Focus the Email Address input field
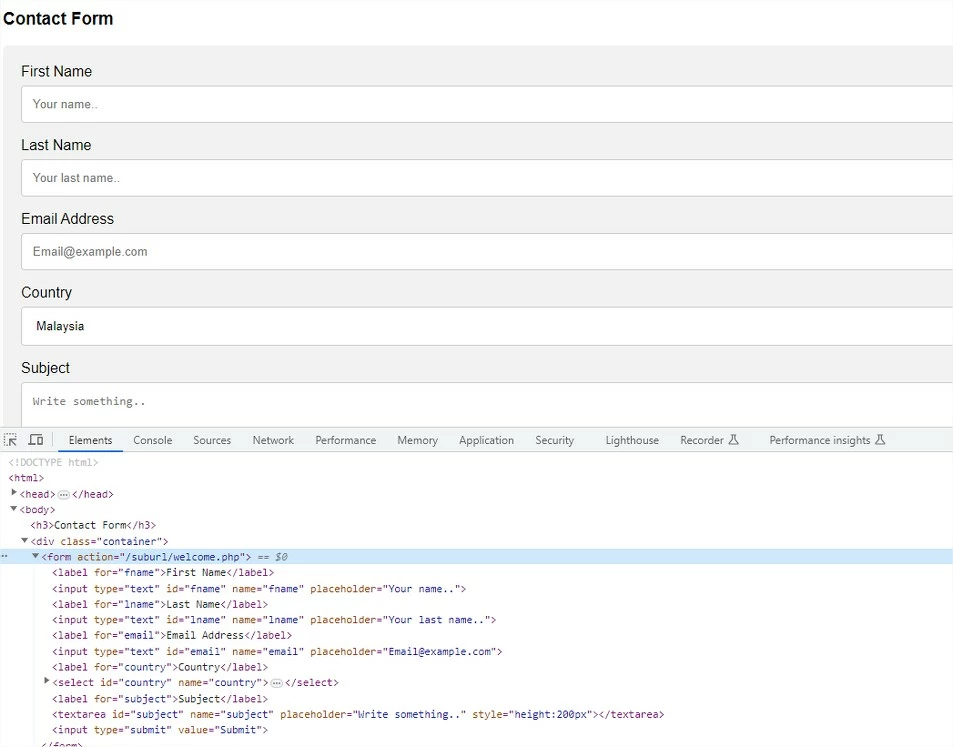This screenshot has height=747, width=953. pyautogui.click(x=487, y=252)
